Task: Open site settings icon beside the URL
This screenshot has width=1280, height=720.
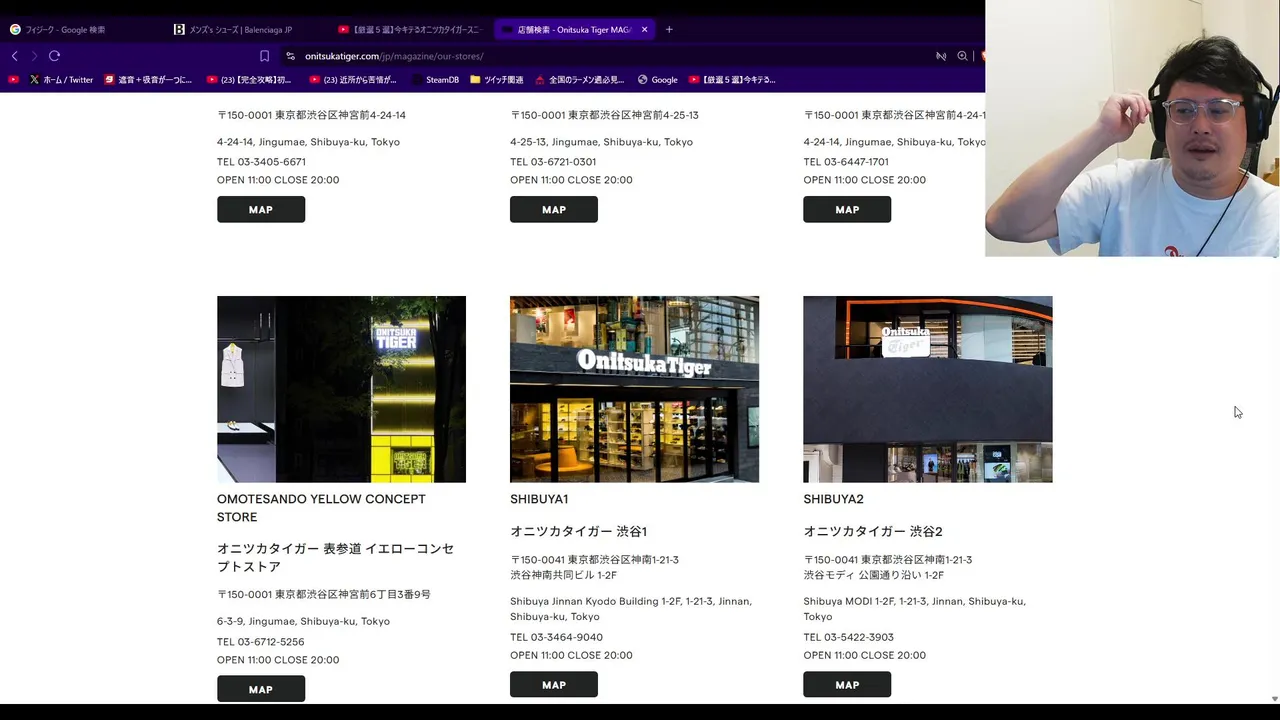Action: pos(290,56)
